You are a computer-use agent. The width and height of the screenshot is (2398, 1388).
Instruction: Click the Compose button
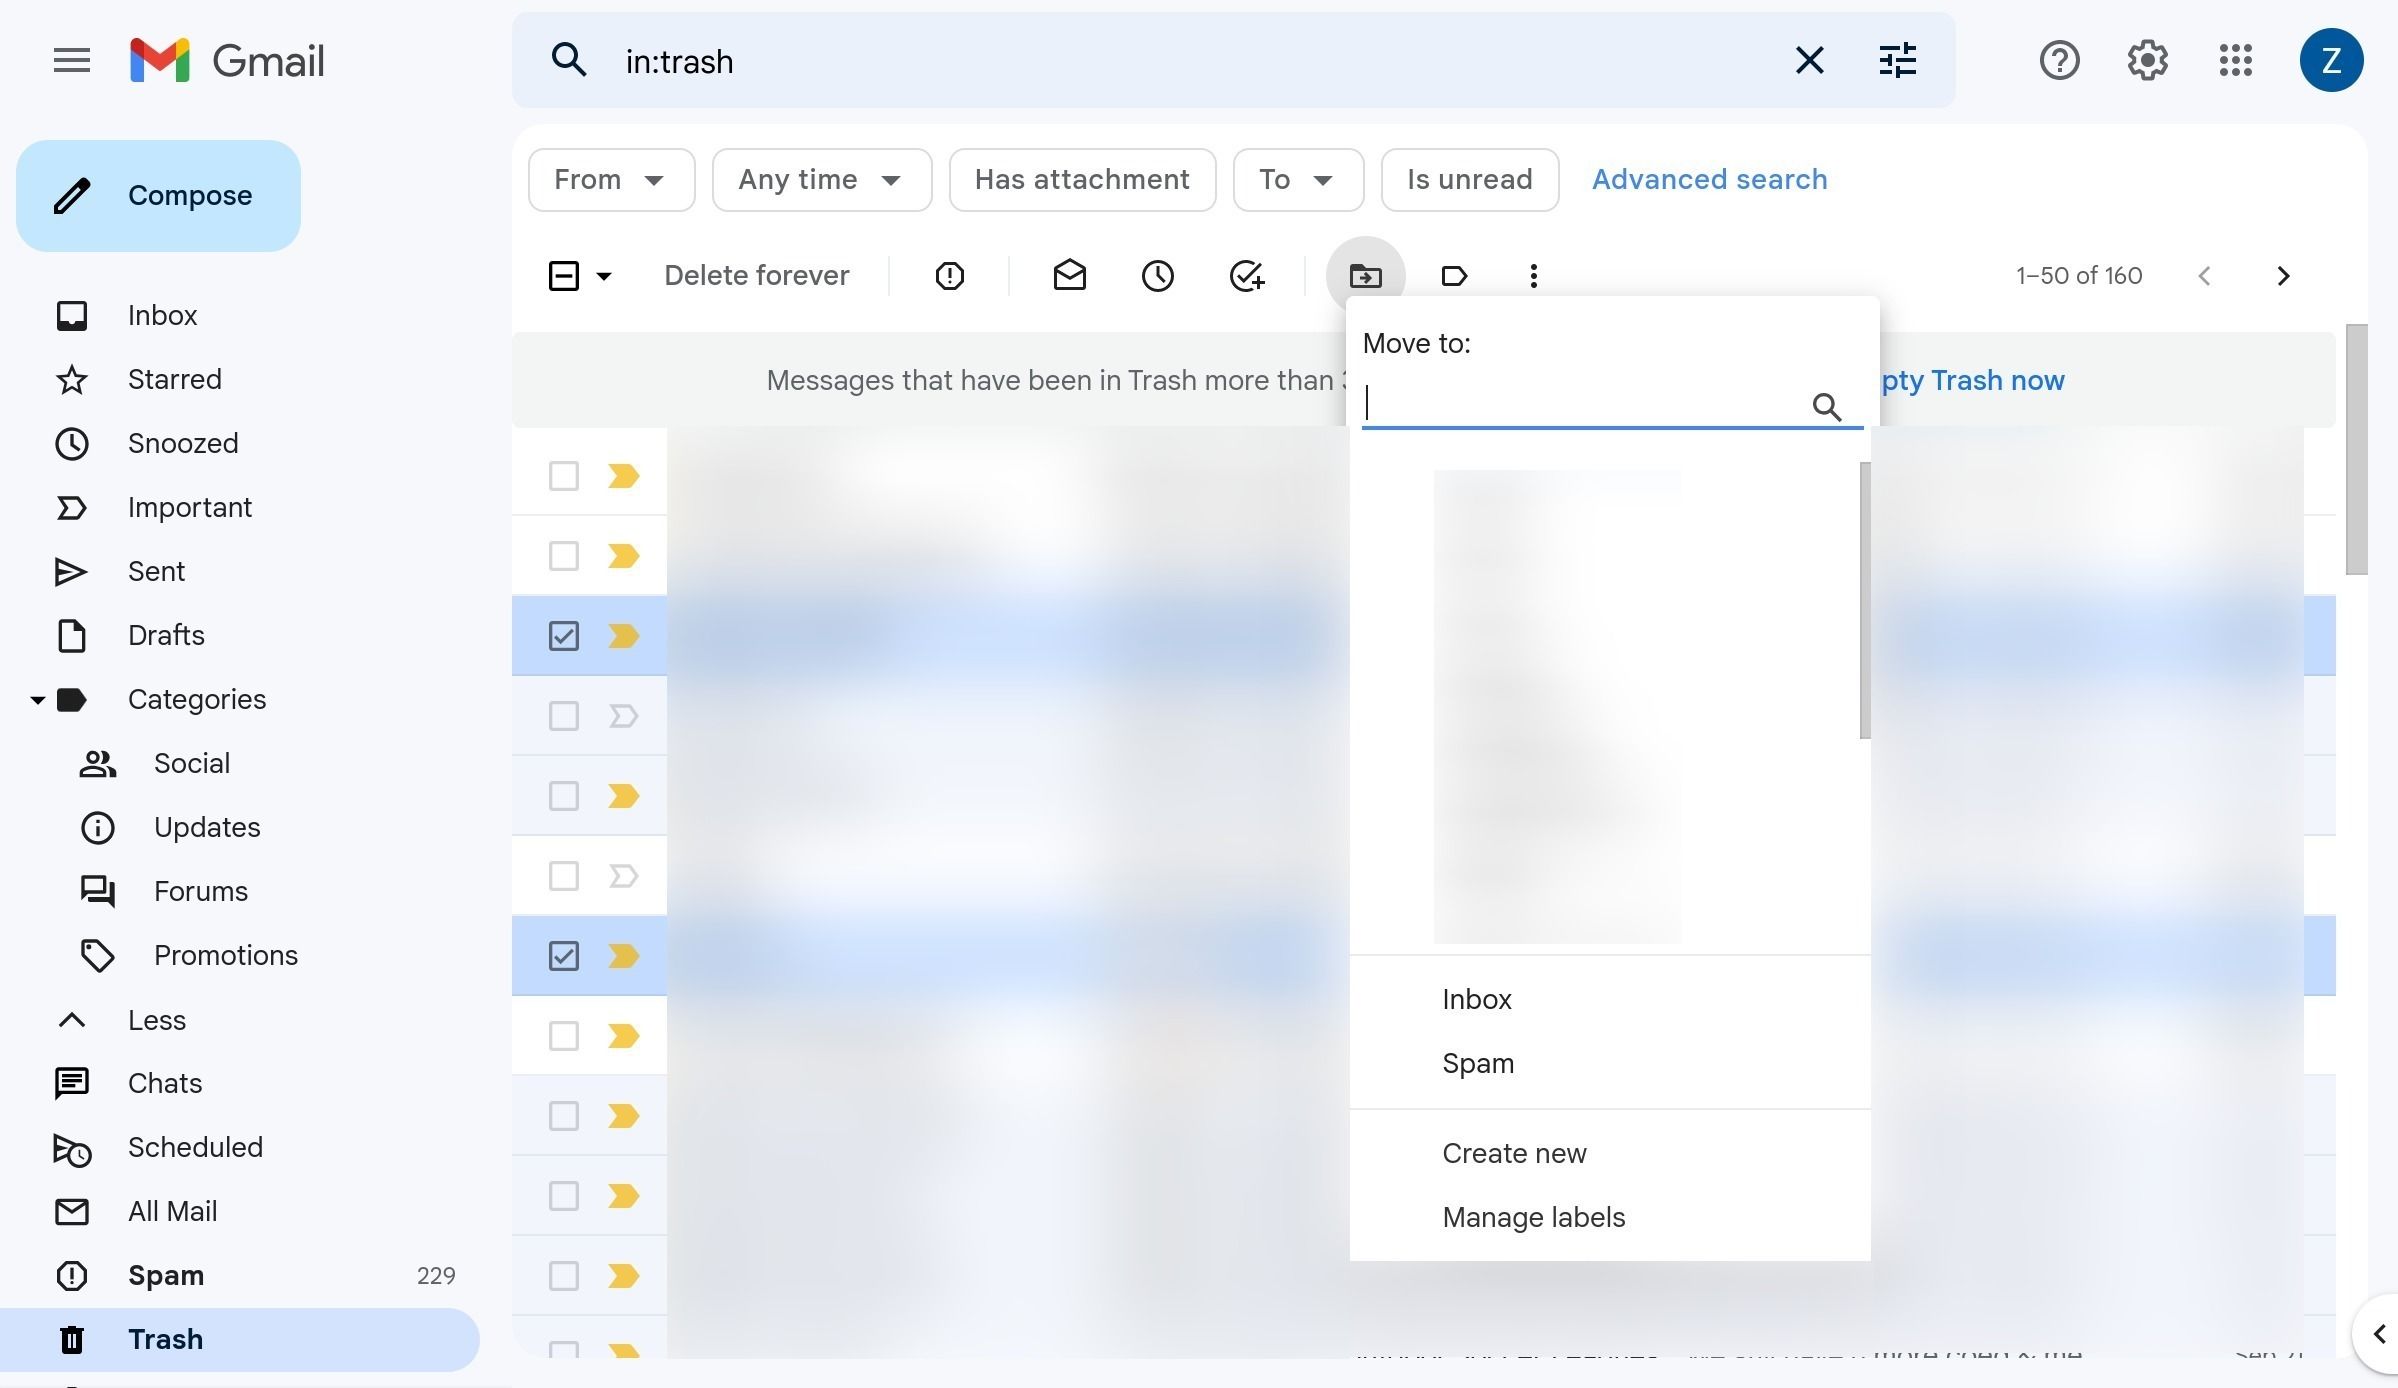(158, 195)
